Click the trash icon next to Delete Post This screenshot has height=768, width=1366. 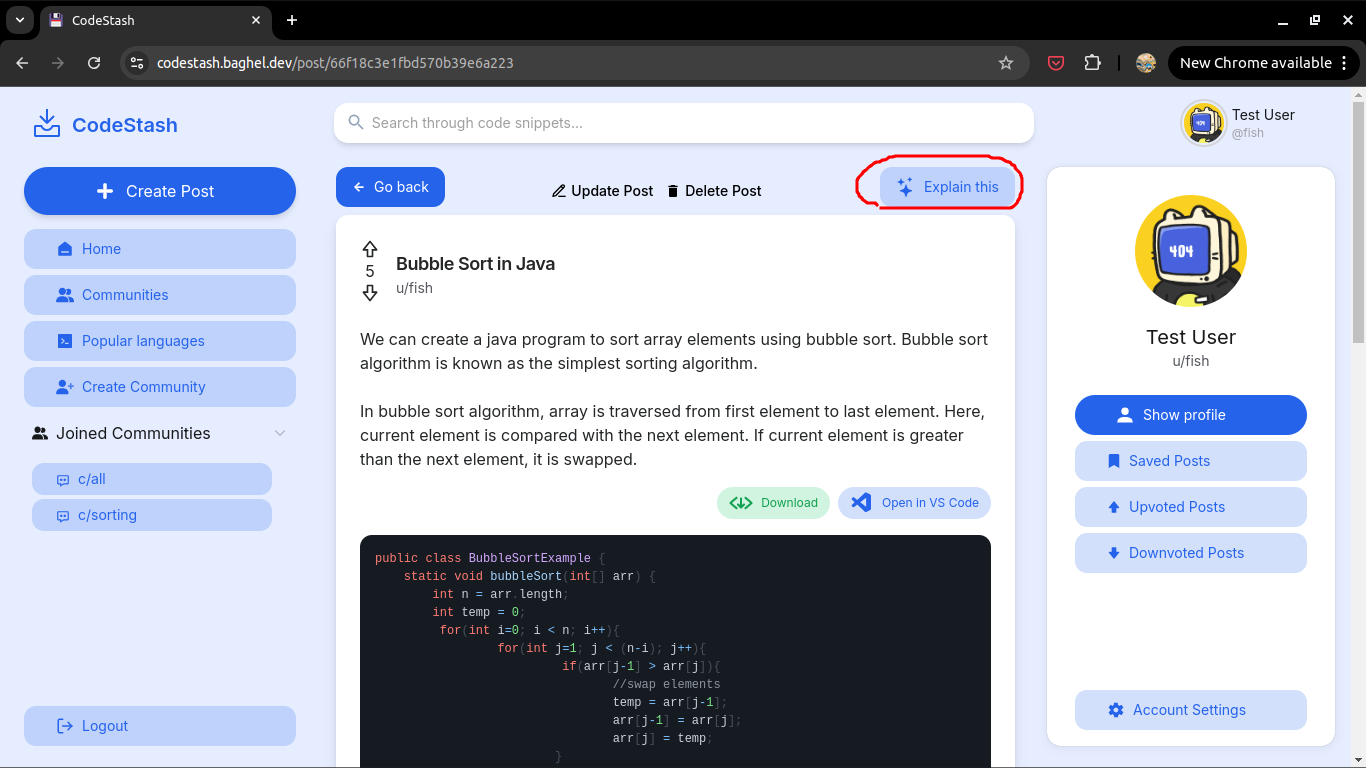click(x=672, y=190)
